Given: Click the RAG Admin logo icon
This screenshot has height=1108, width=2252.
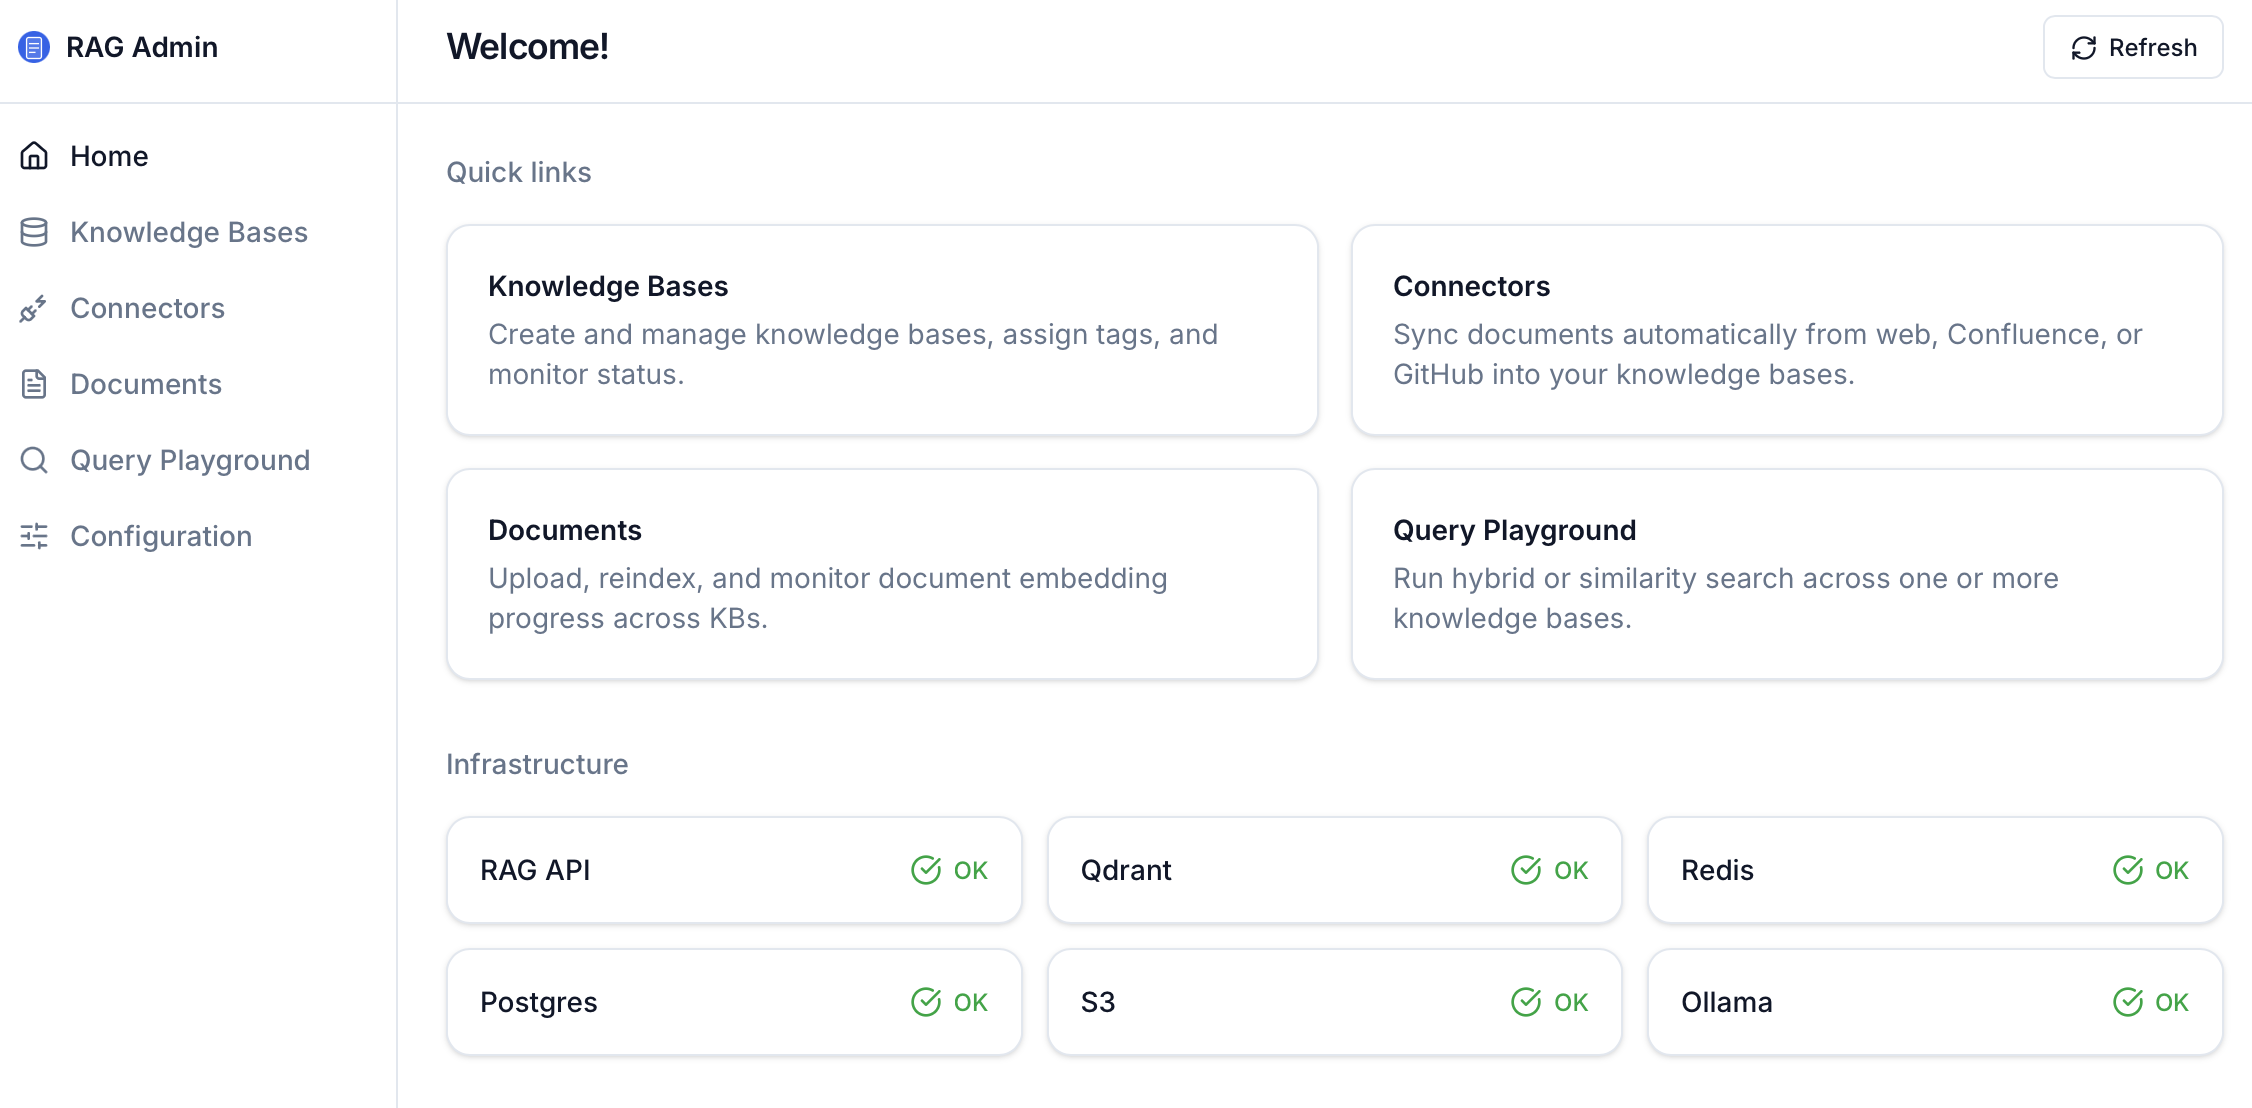Looking at the screenshot, I should tap(34, 47).
